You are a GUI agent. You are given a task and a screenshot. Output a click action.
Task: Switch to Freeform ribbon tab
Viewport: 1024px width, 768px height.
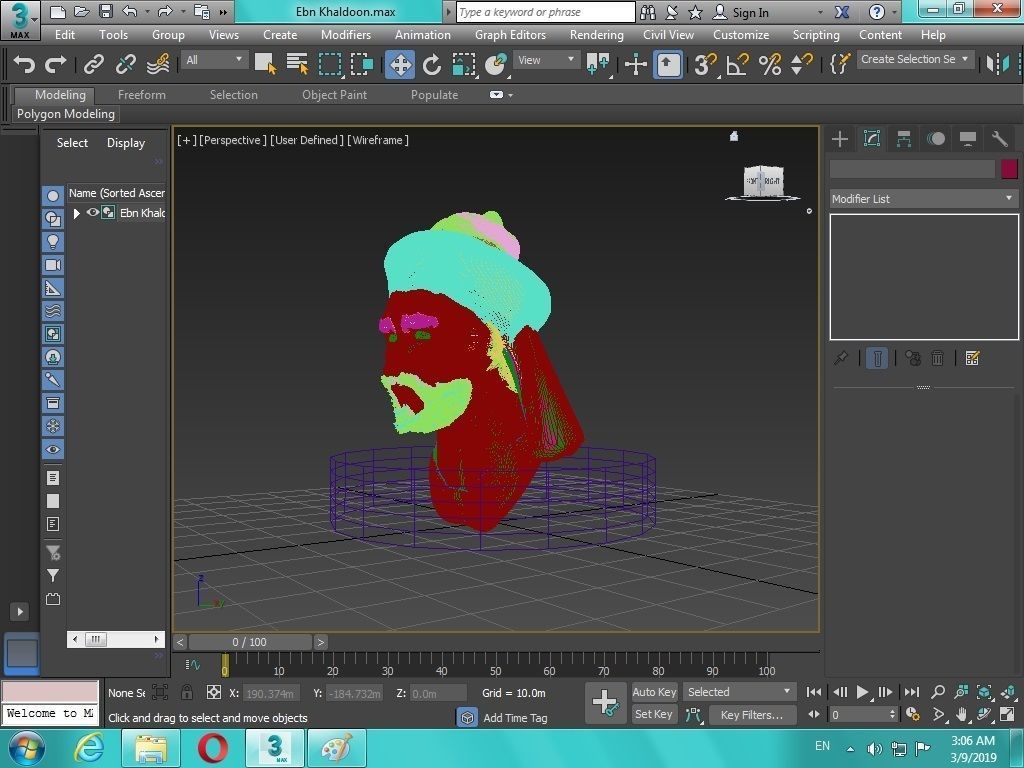[x=142, y=95]
